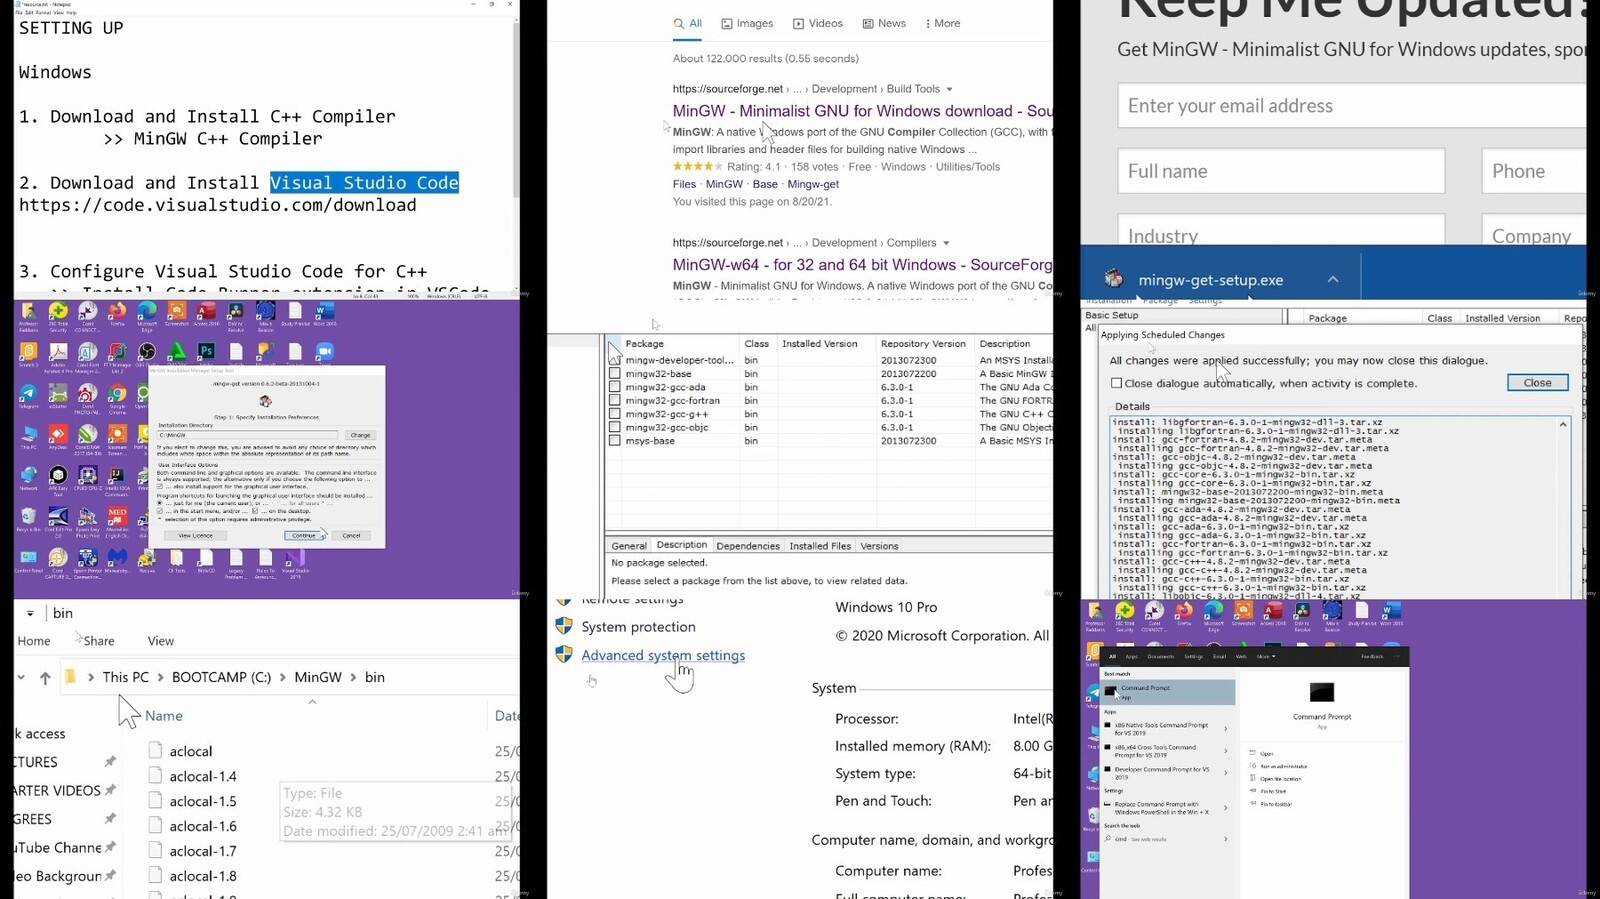Open MinGW-w64 SourceForge search result
The image size is (1600, 899).
[862, 265]
